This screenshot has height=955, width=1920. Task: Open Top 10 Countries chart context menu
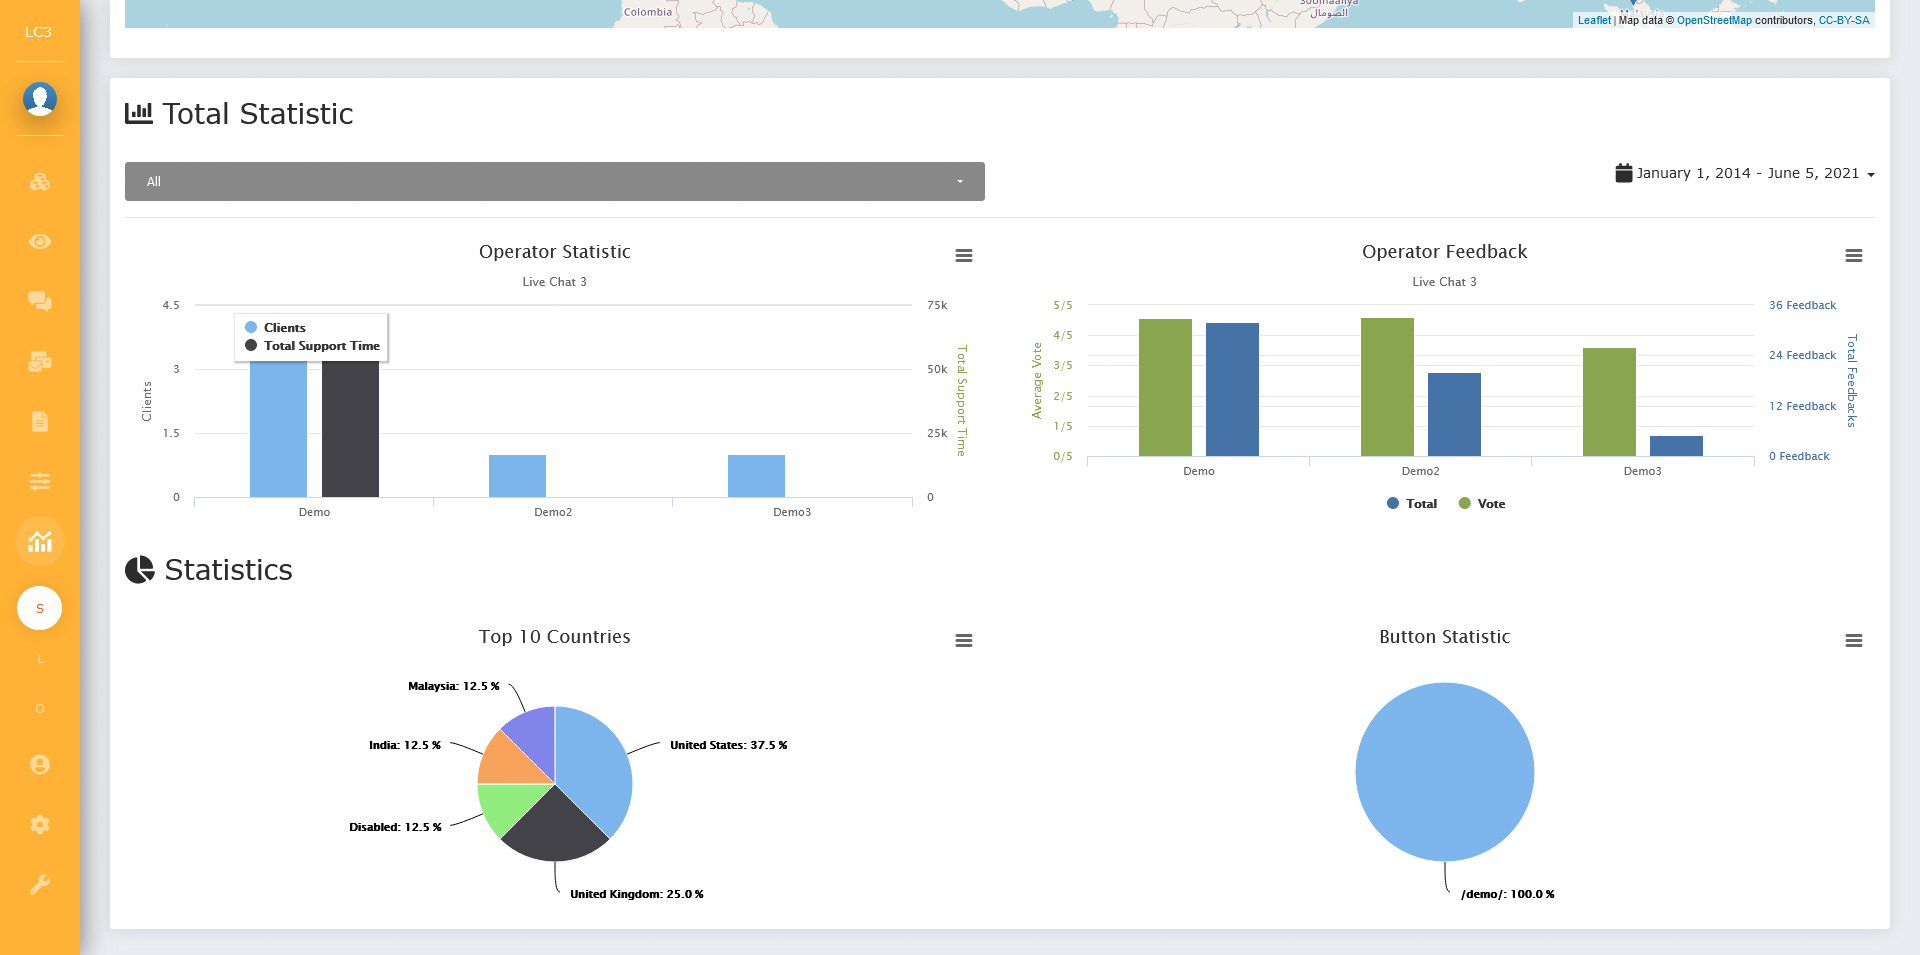[x=964, y=641]
